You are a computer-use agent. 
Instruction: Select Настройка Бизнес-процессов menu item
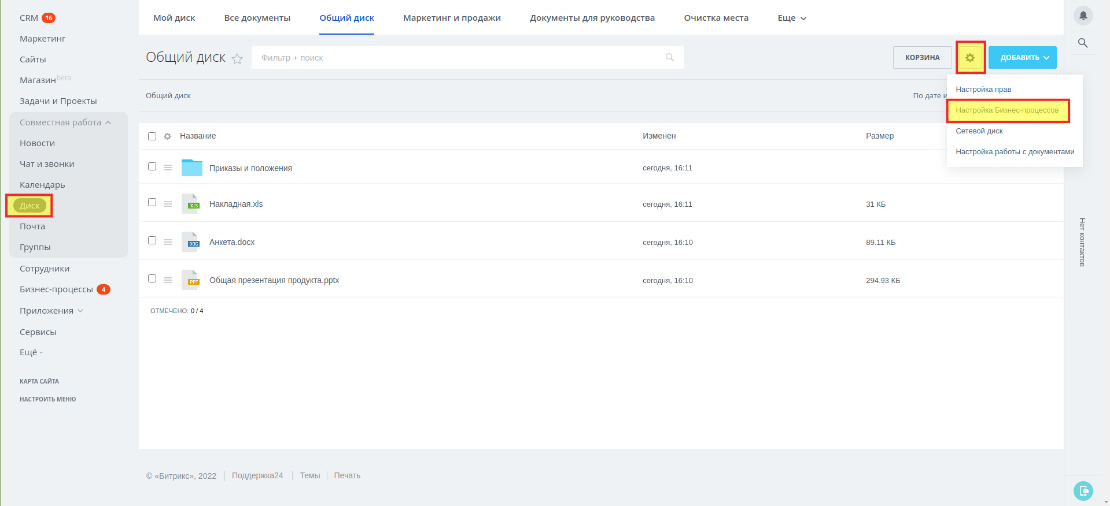click(x=1007, y=110)
